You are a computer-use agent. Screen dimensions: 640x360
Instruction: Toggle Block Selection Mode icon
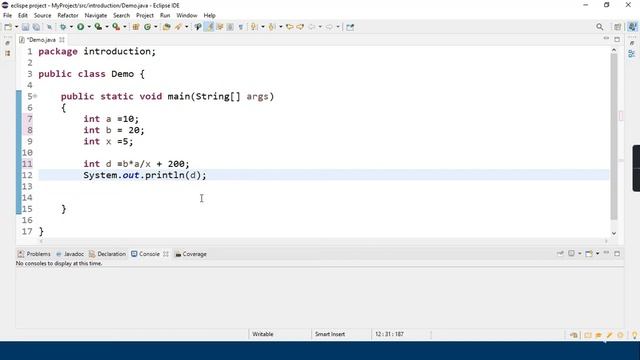[230, 27]
